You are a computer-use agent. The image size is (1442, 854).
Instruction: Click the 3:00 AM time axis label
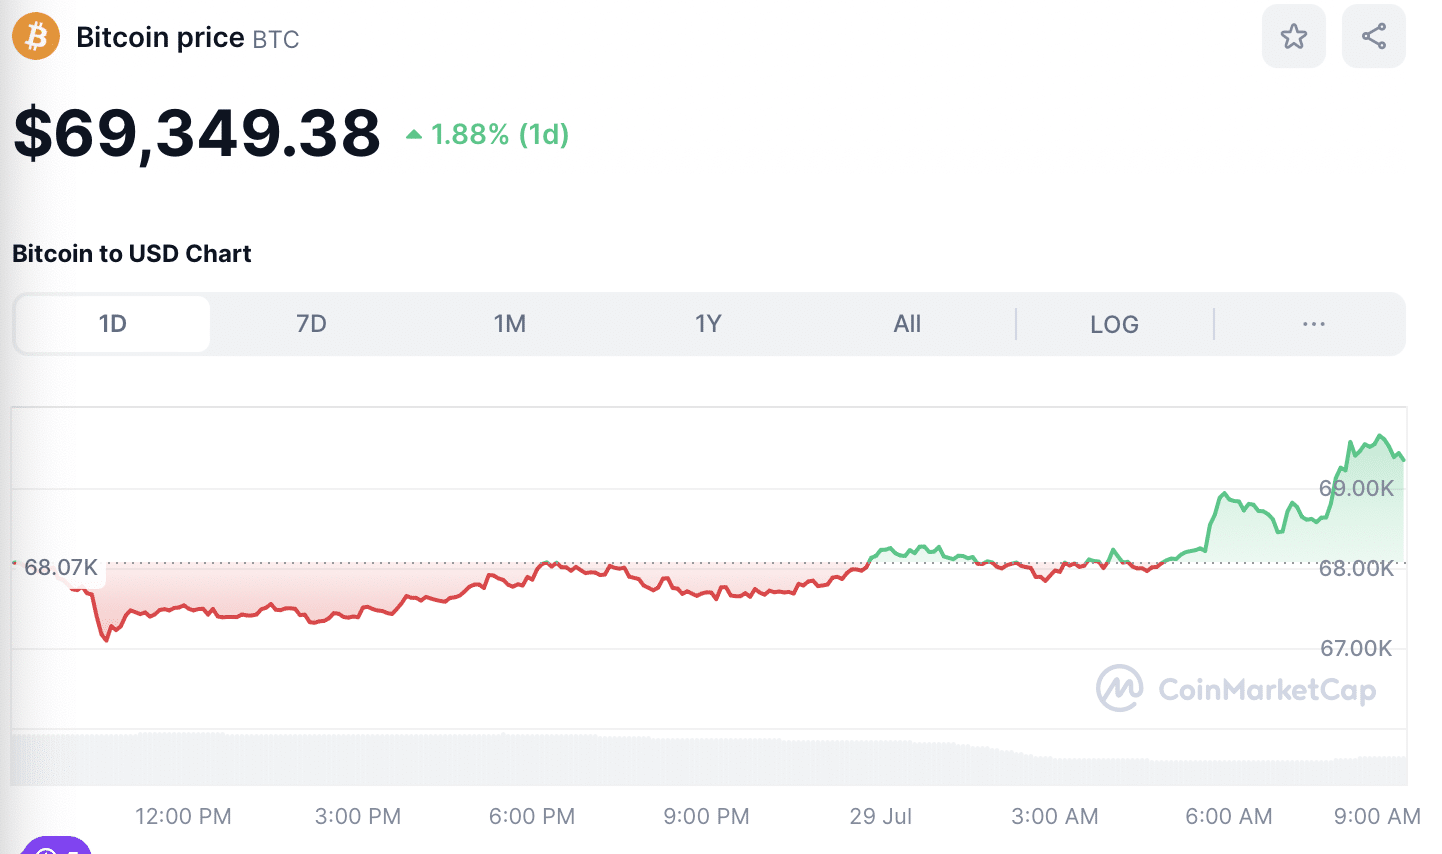point(1055,816)
